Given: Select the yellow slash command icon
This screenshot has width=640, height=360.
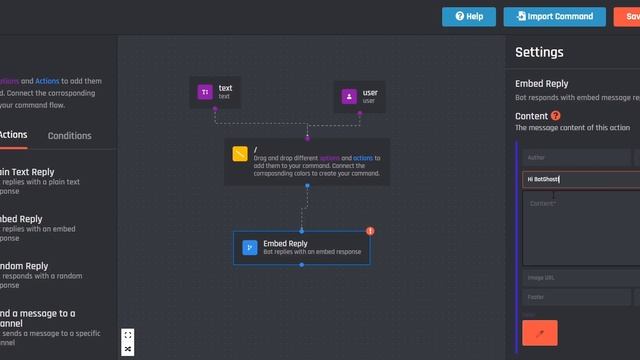Looking at the screenshot, I should pos(240,154).
